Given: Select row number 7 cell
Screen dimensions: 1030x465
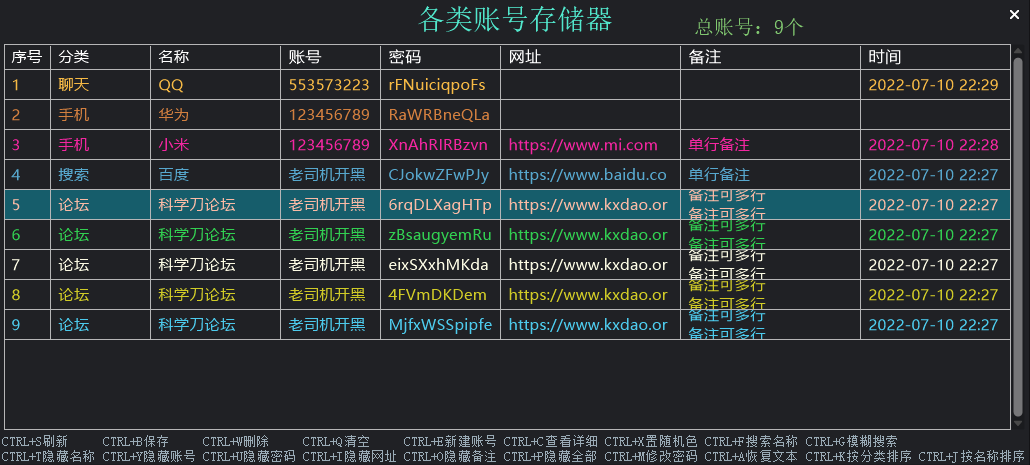Looking at the screenshot, I should pyautogui.click(x=27, y=265).
